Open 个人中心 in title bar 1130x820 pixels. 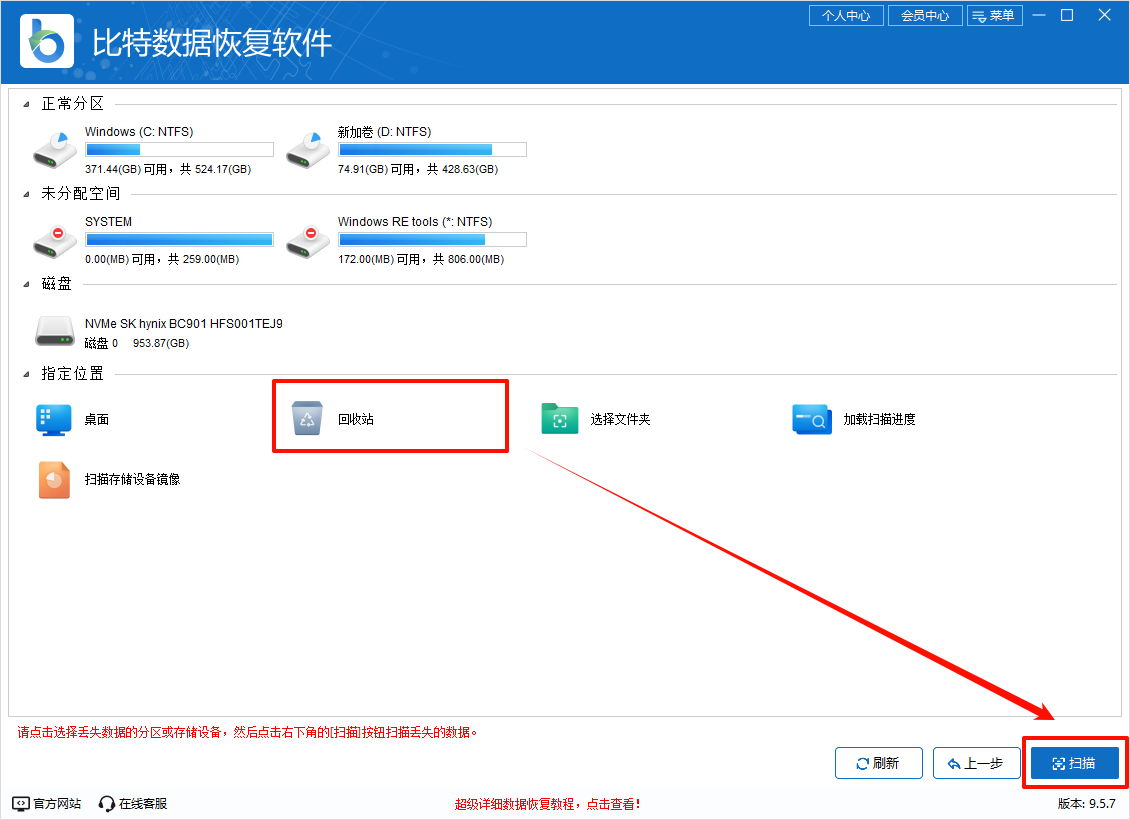[846, 16]
